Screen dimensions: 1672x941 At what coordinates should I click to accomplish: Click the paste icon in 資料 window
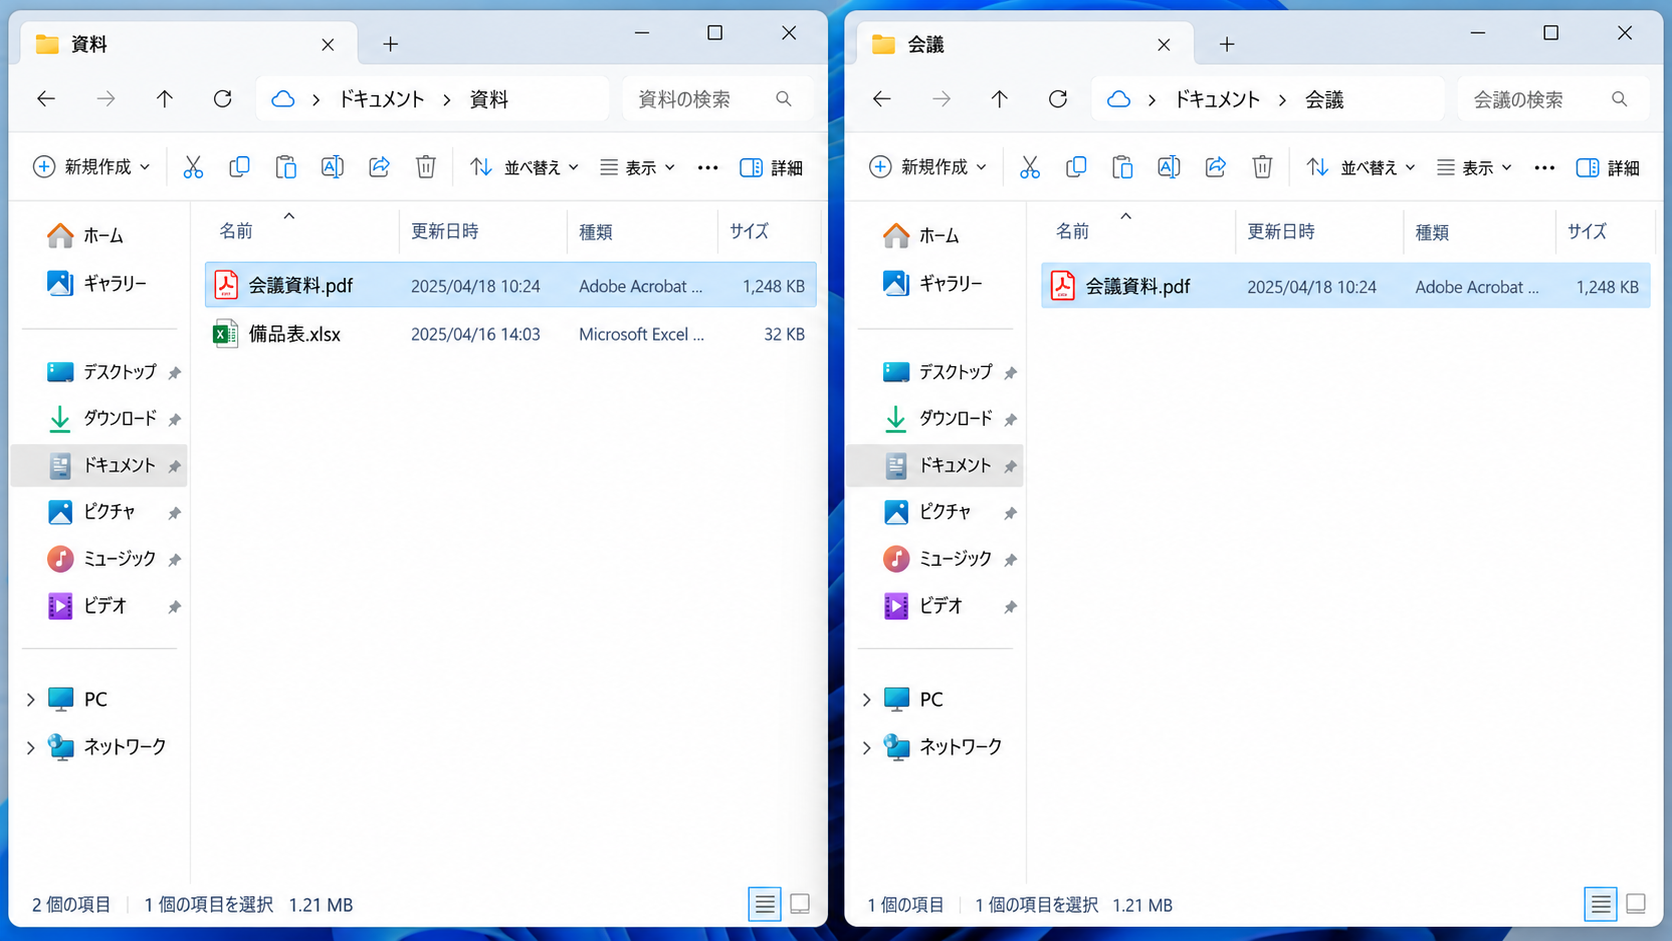[x=286, y=167]
